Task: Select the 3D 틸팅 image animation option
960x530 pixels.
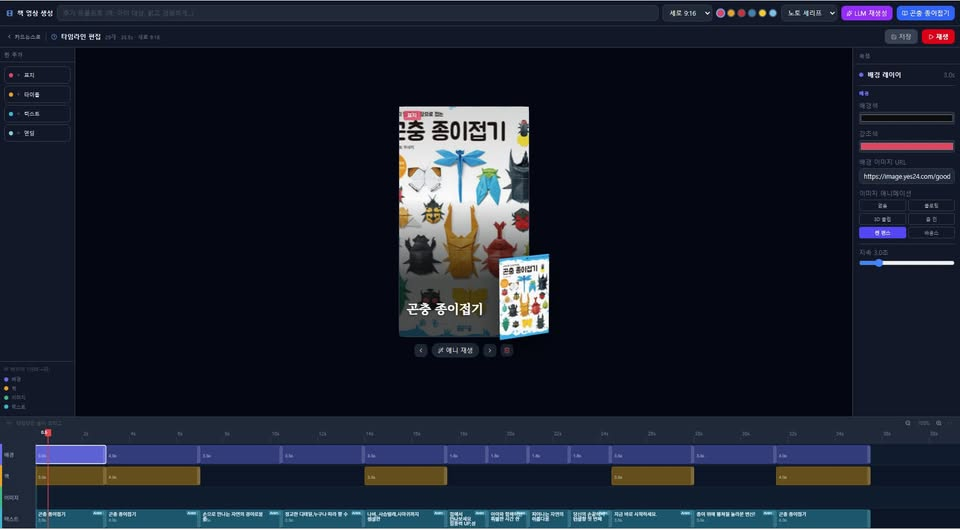Action: coord(882,219)
